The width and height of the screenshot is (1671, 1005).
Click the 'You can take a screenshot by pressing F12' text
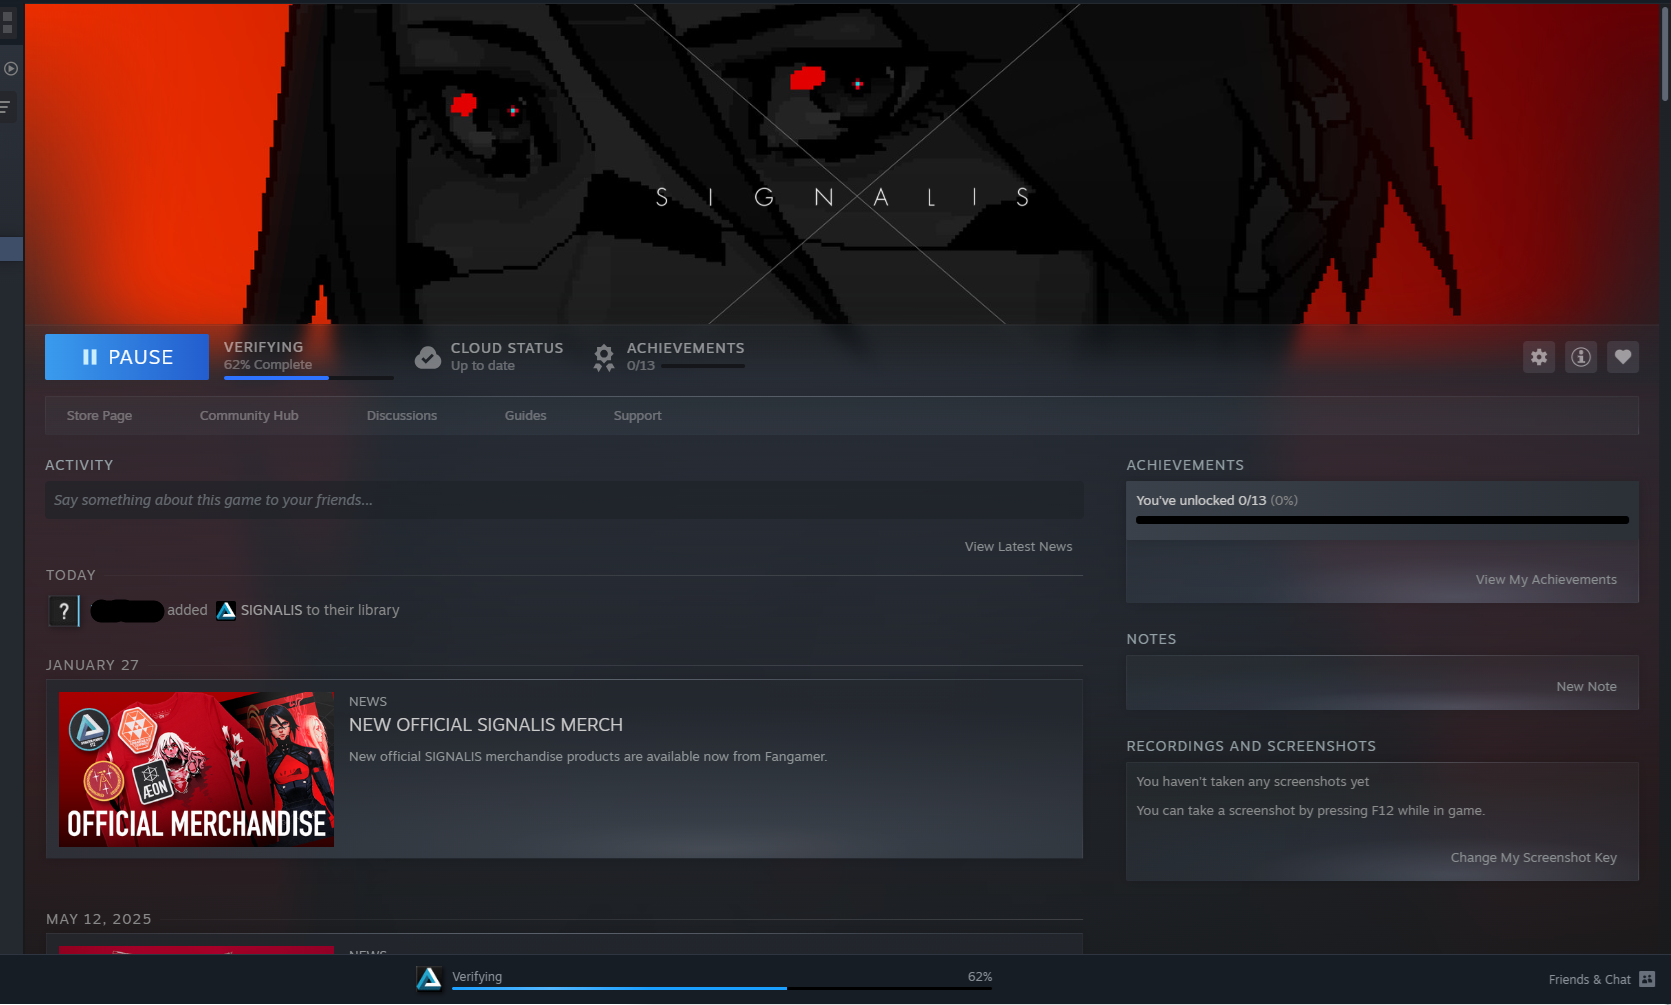coord(1311,811)
